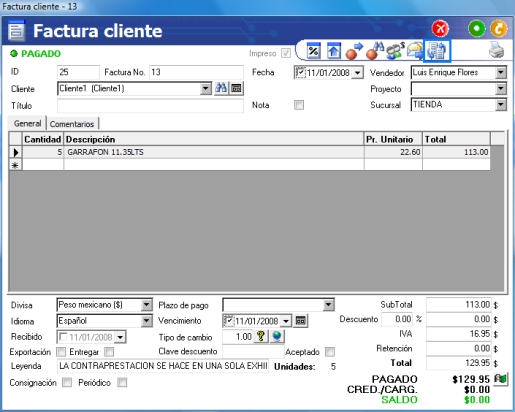The image size is (515, 412).
Task: Click the green circle accept icon
Action: [x=477, y=29]
